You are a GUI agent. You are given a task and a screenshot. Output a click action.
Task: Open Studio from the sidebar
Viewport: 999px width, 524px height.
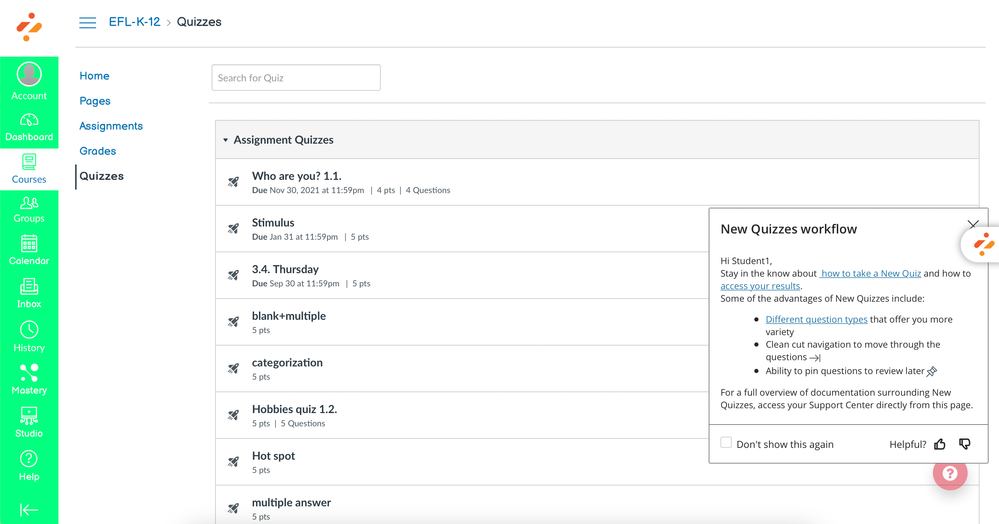click(29, 422)
